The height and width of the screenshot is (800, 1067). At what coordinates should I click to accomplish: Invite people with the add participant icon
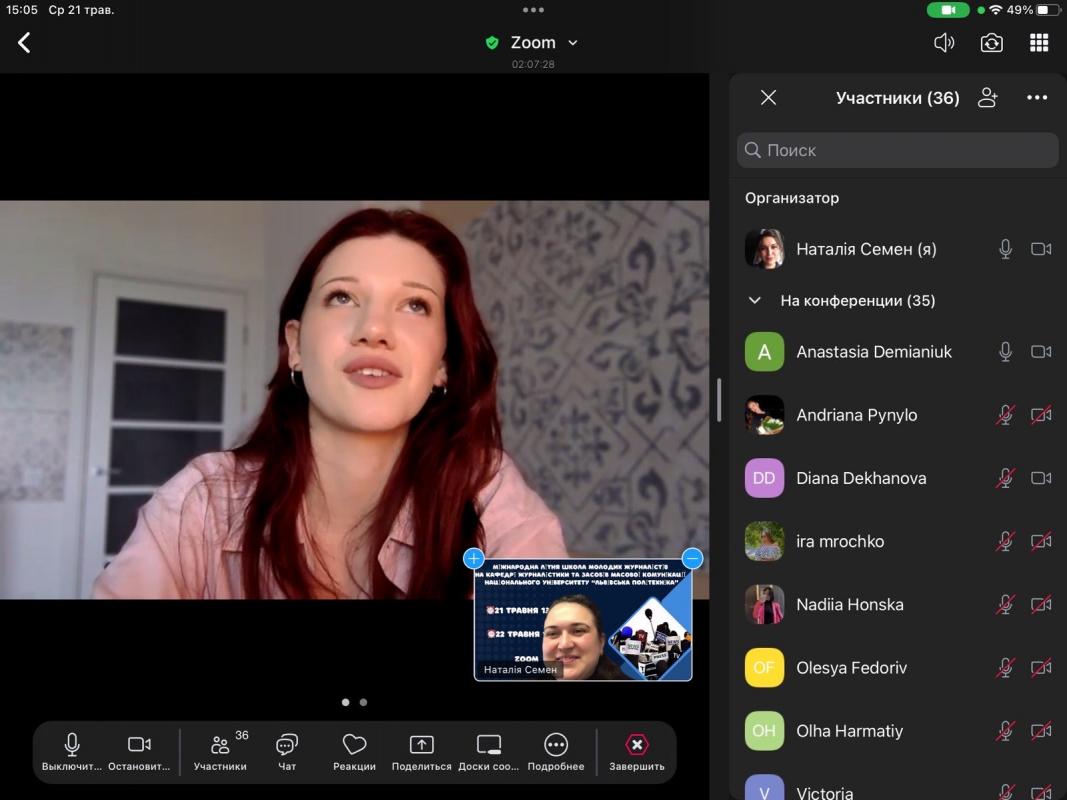(988, 97)
